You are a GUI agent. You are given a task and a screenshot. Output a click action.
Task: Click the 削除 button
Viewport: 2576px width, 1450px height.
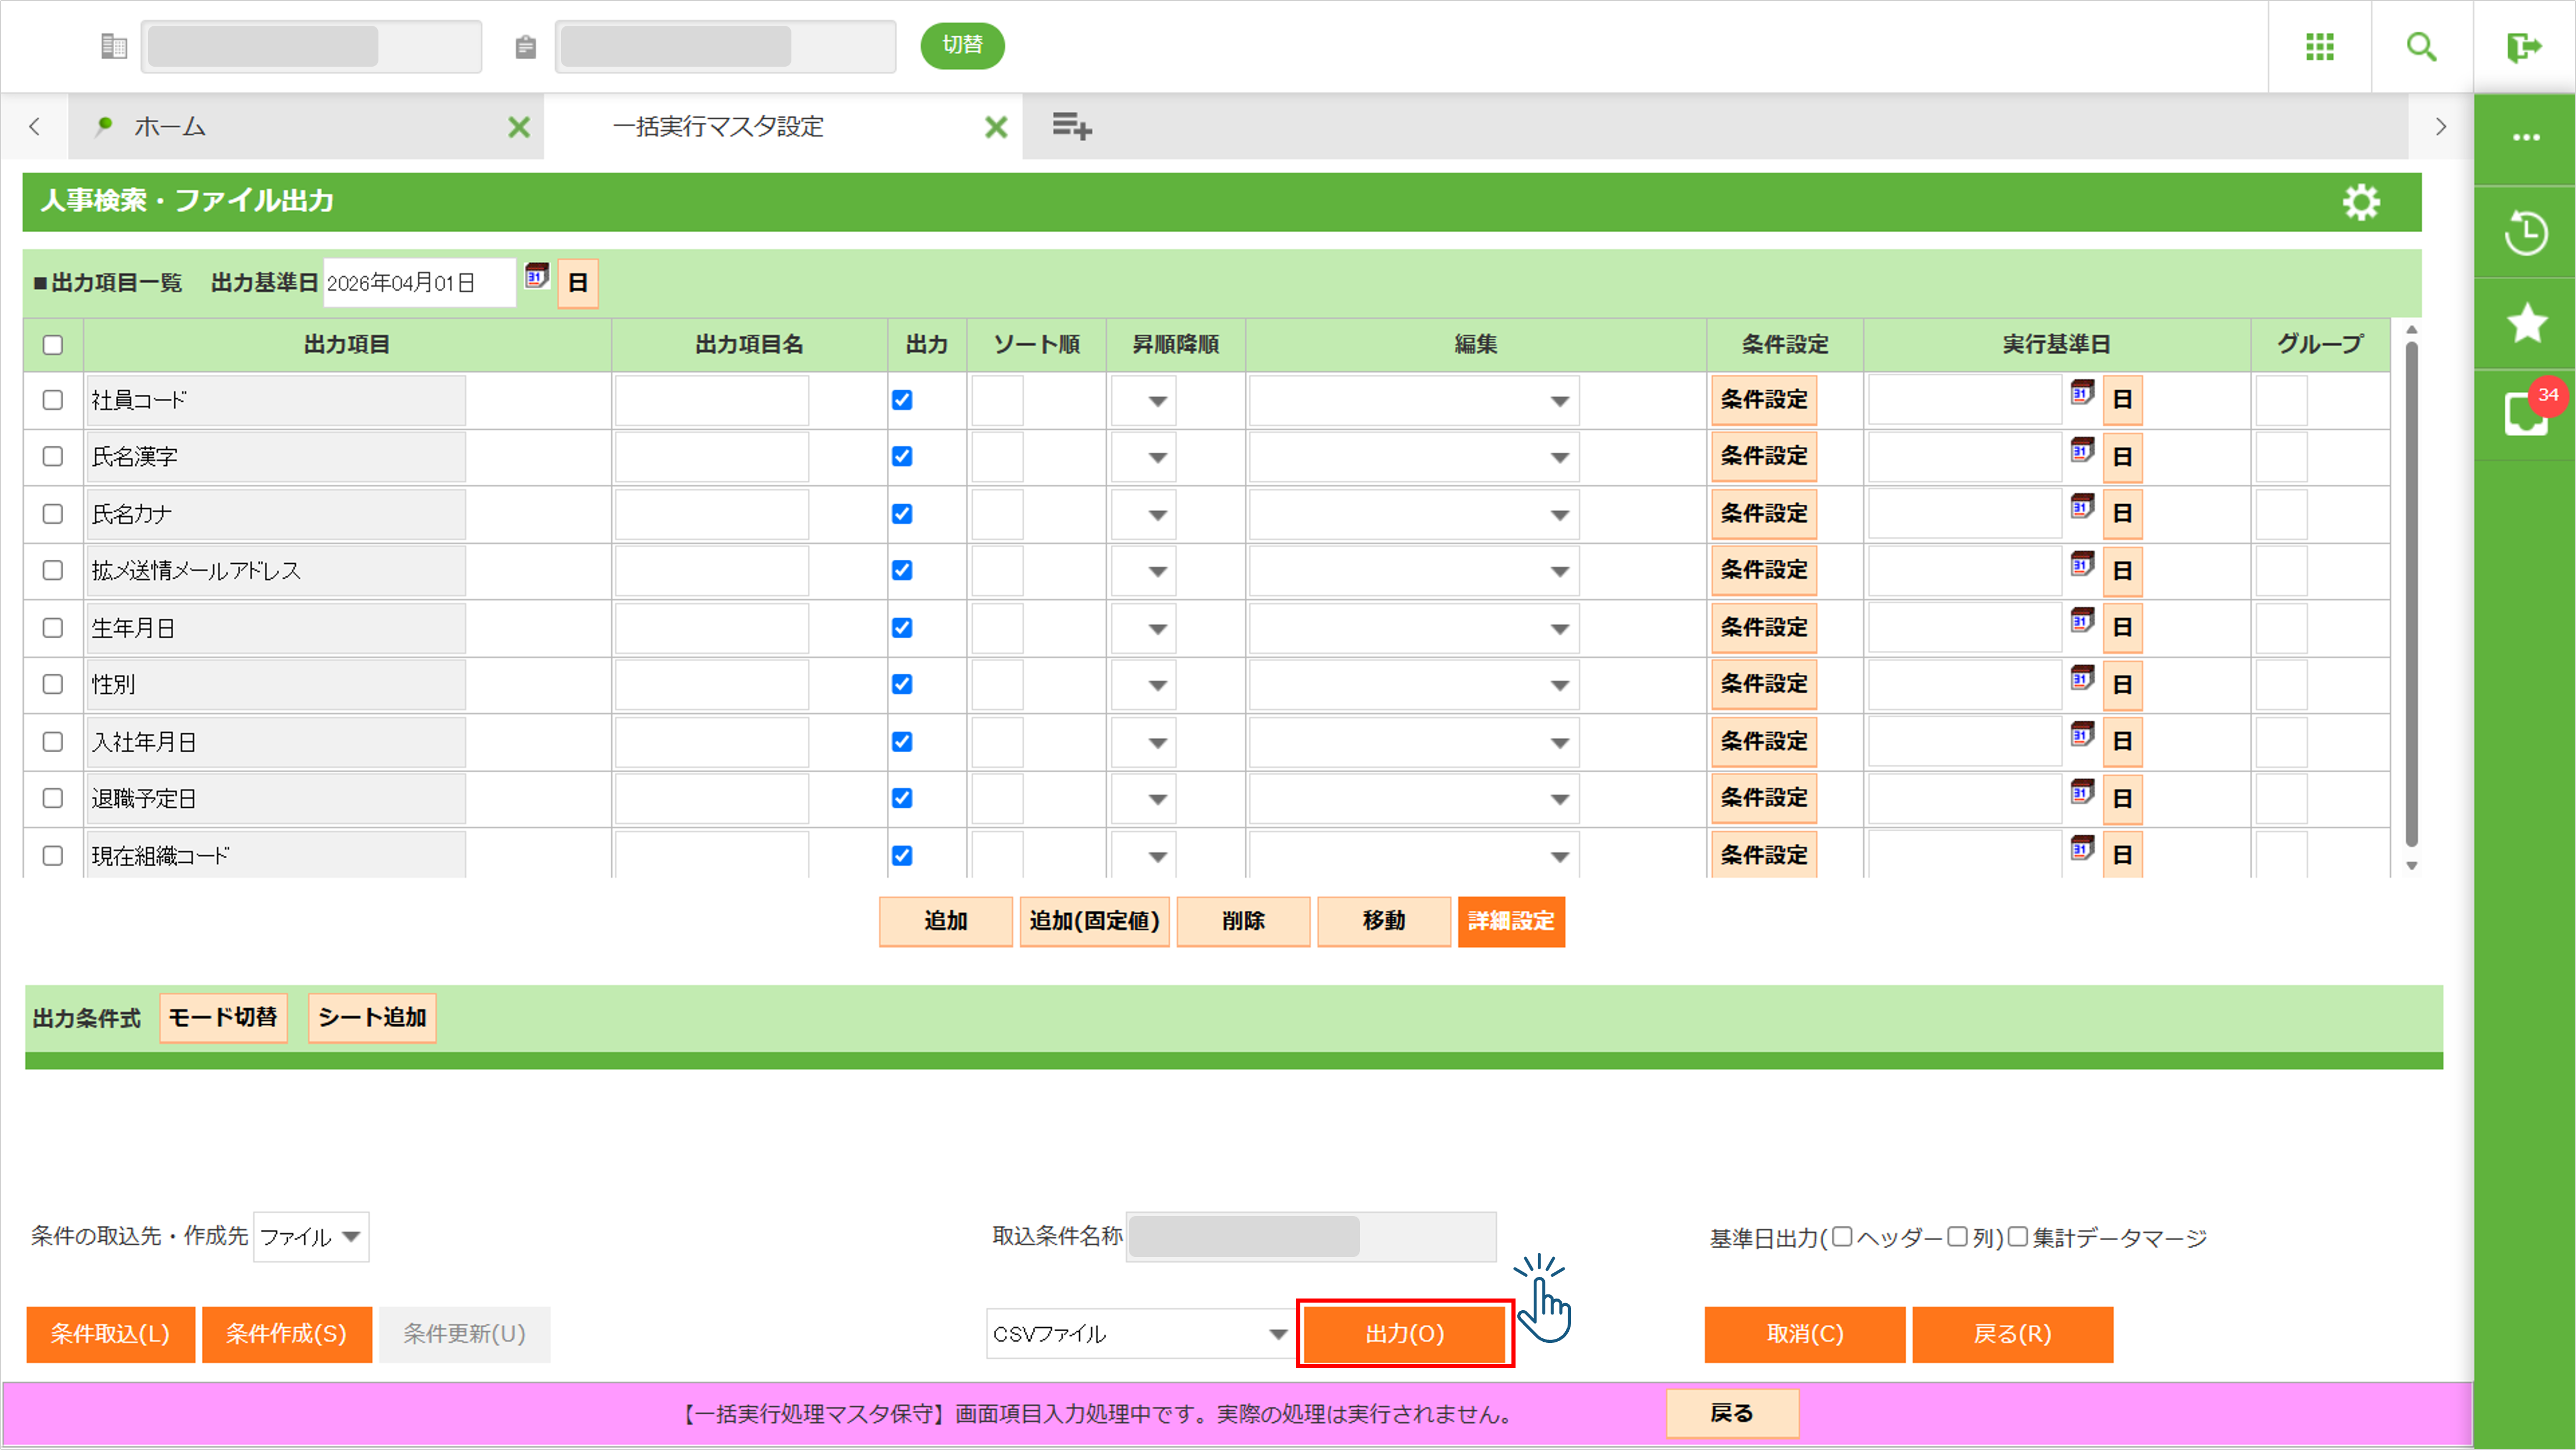click(x=1243, y=921)
